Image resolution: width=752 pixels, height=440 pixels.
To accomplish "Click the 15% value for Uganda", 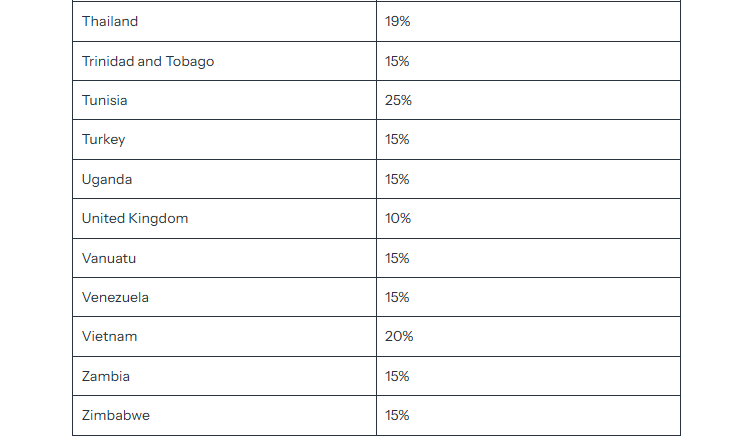I will tap(397, 179).
